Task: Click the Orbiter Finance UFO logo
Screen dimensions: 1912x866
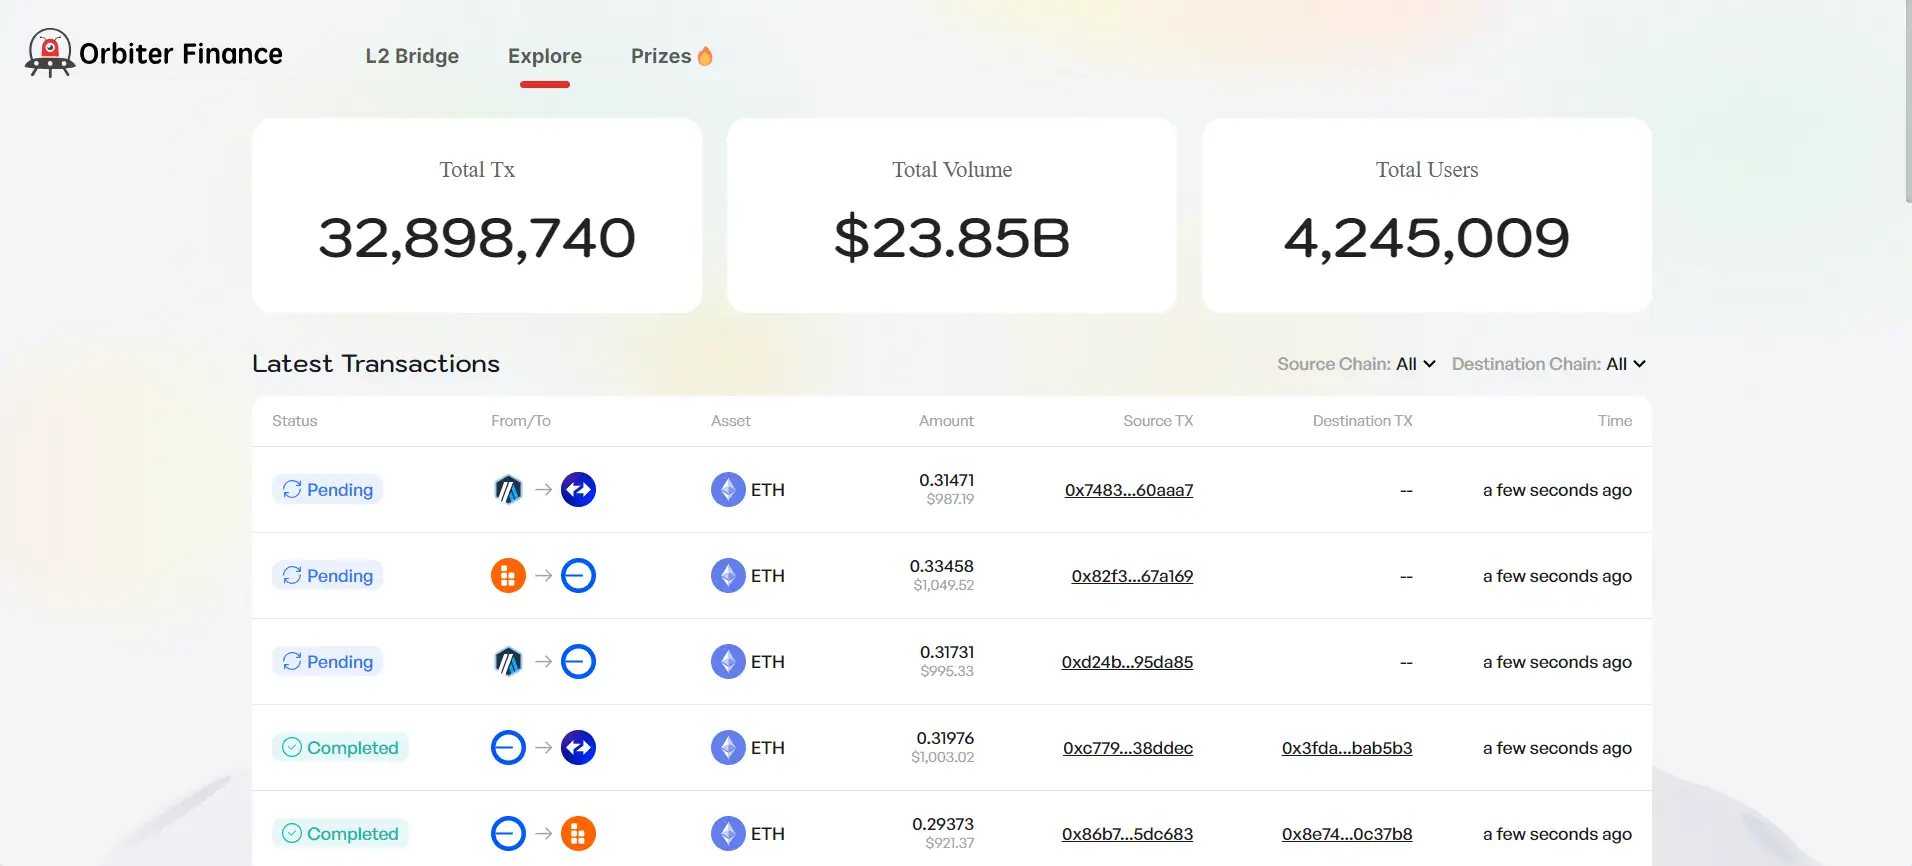Action: (49, 53)
